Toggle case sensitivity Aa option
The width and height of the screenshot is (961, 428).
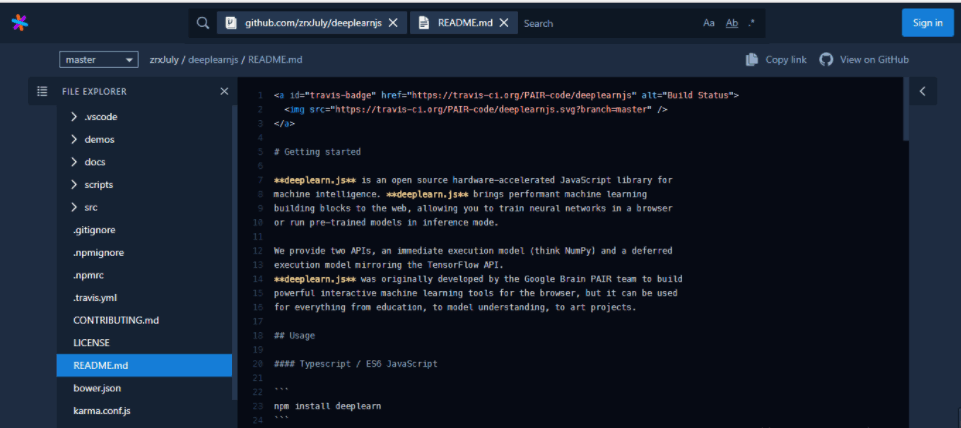[708, 23]
